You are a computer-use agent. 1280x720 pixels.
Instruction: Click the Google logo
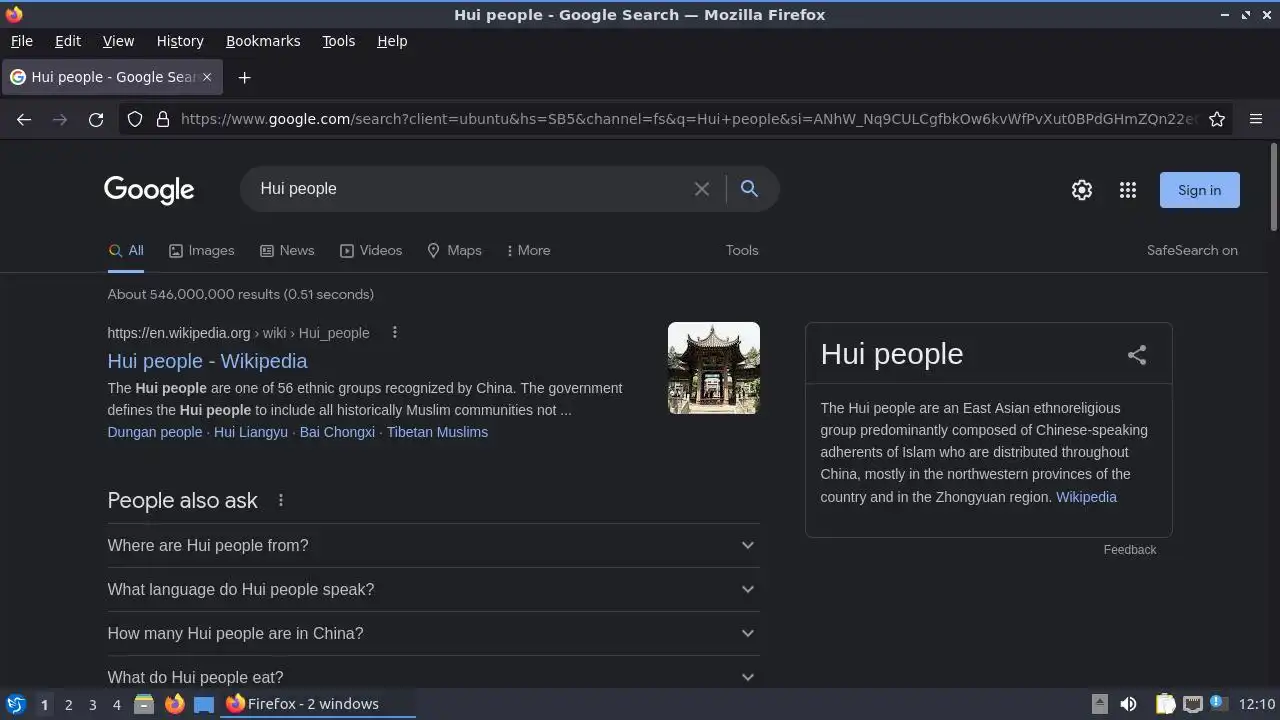pos(149,190)
